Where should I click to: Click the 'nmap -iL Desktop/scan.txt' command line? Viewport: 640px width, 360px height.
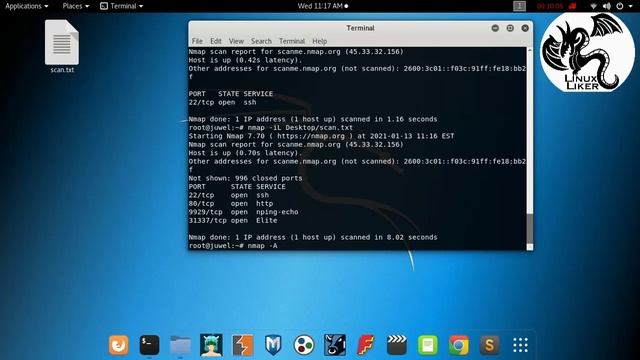click(271, 127)
